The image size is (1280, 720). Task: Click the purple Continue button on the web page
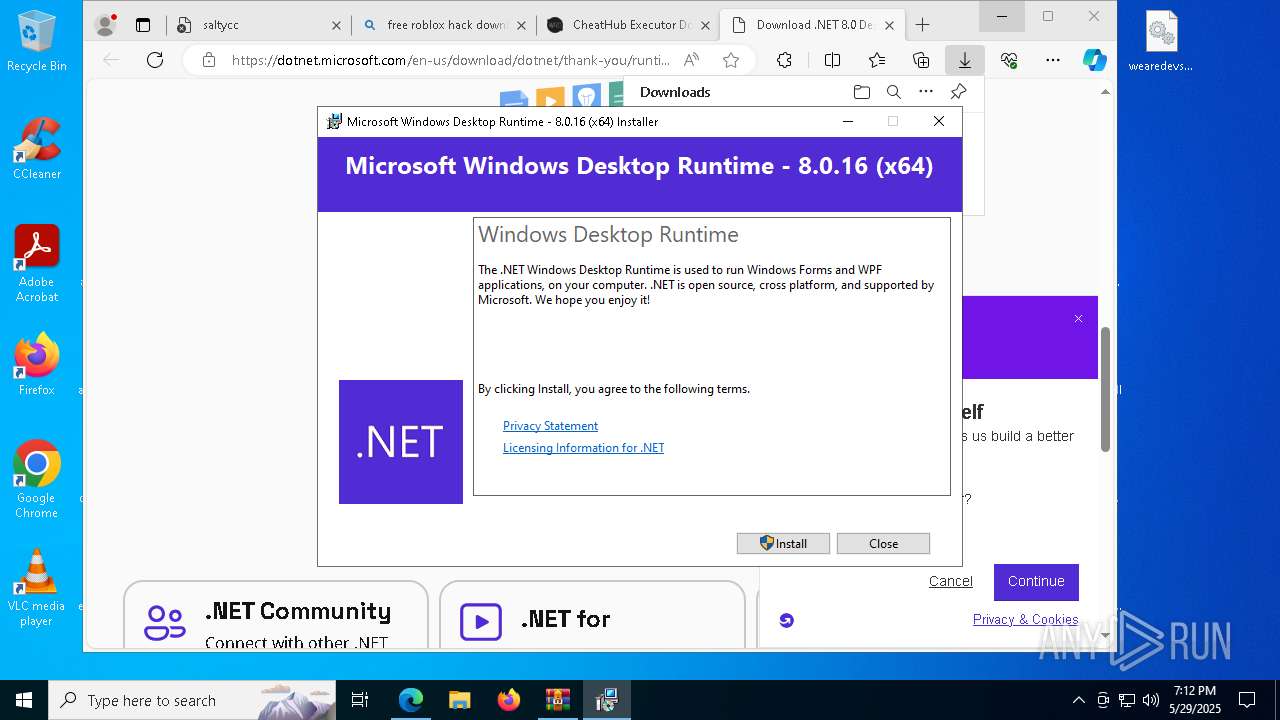coord(1036,581)
